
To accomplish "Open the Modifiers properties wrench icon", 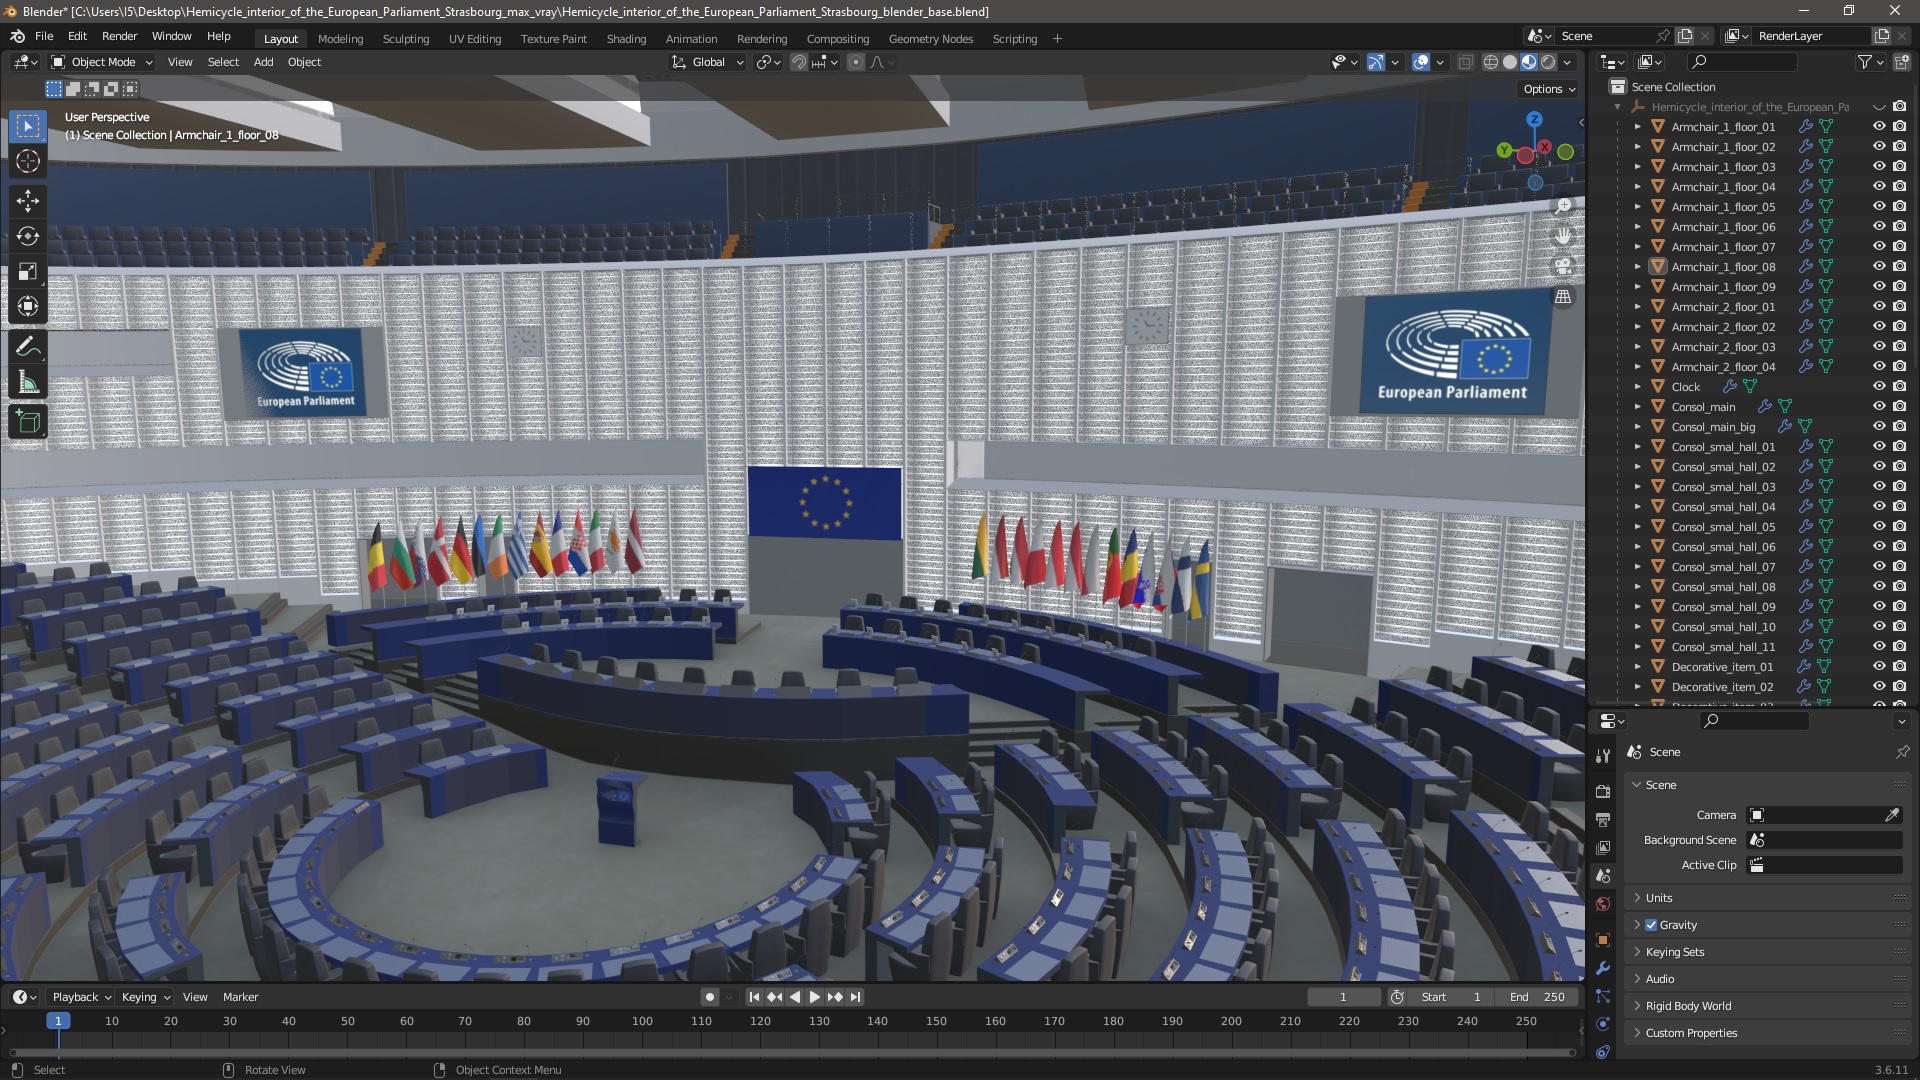I will coord(1603,968).
